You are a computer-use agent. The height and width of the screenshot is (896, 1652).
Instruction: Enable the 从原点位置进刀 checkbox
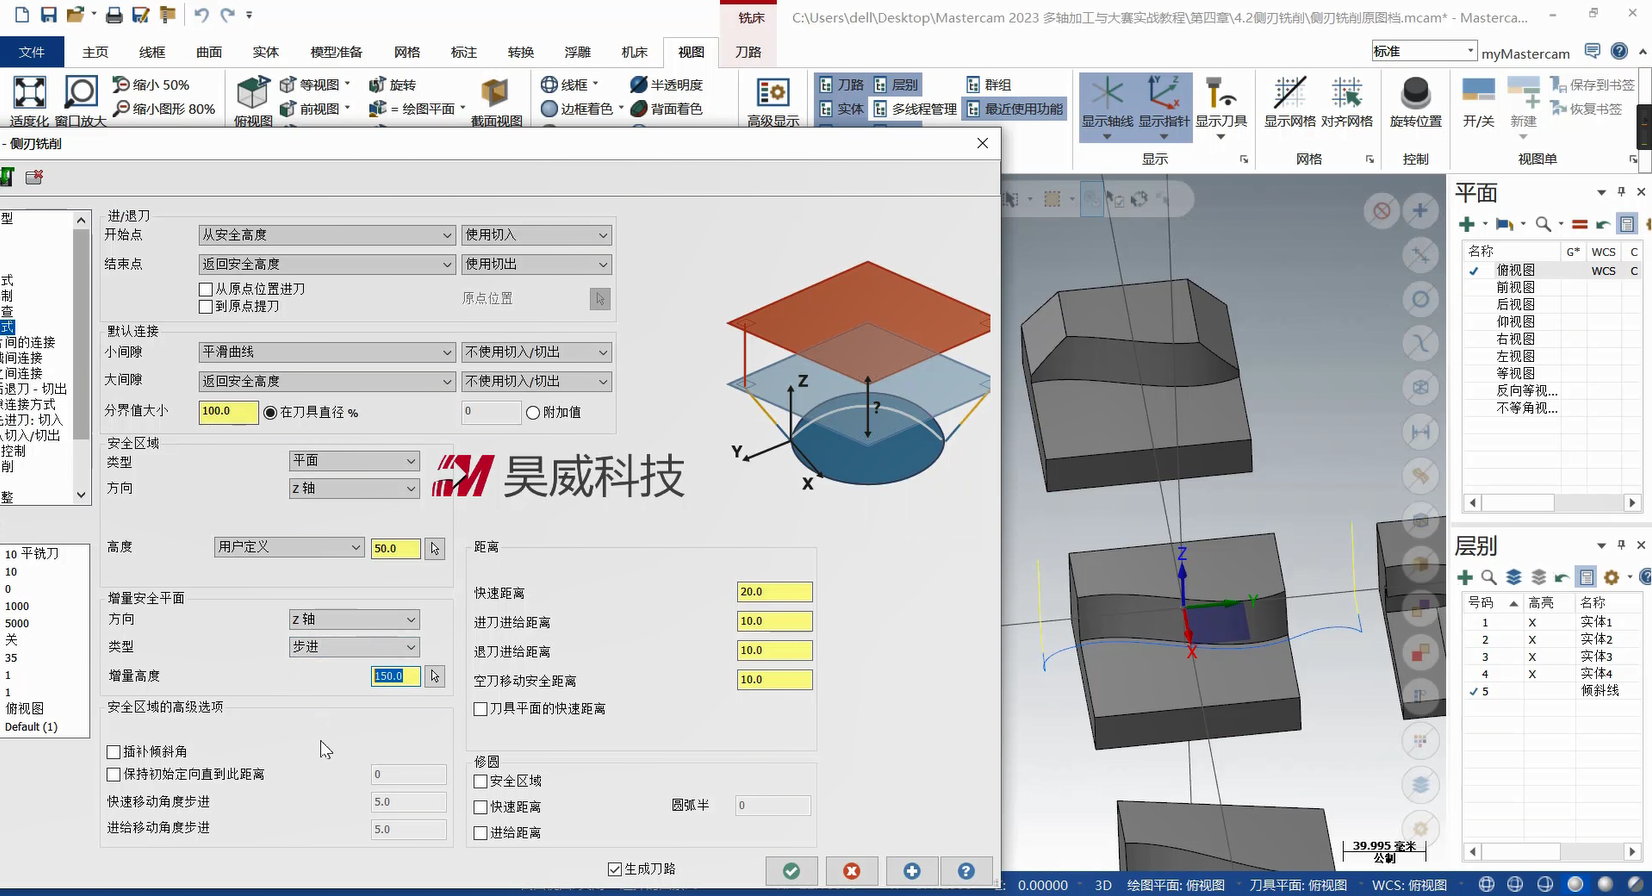(206, 289)
